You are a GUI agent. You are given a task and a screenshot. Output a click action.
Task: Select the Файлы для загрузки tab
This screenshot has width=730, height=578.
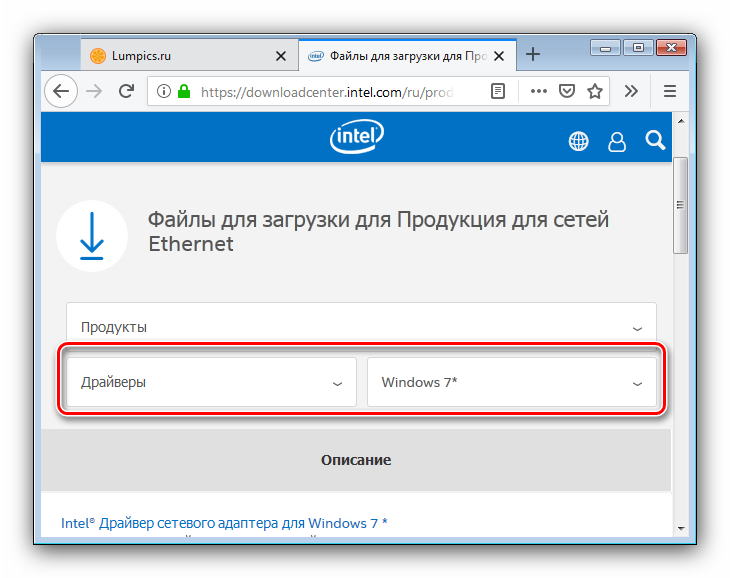407,56
